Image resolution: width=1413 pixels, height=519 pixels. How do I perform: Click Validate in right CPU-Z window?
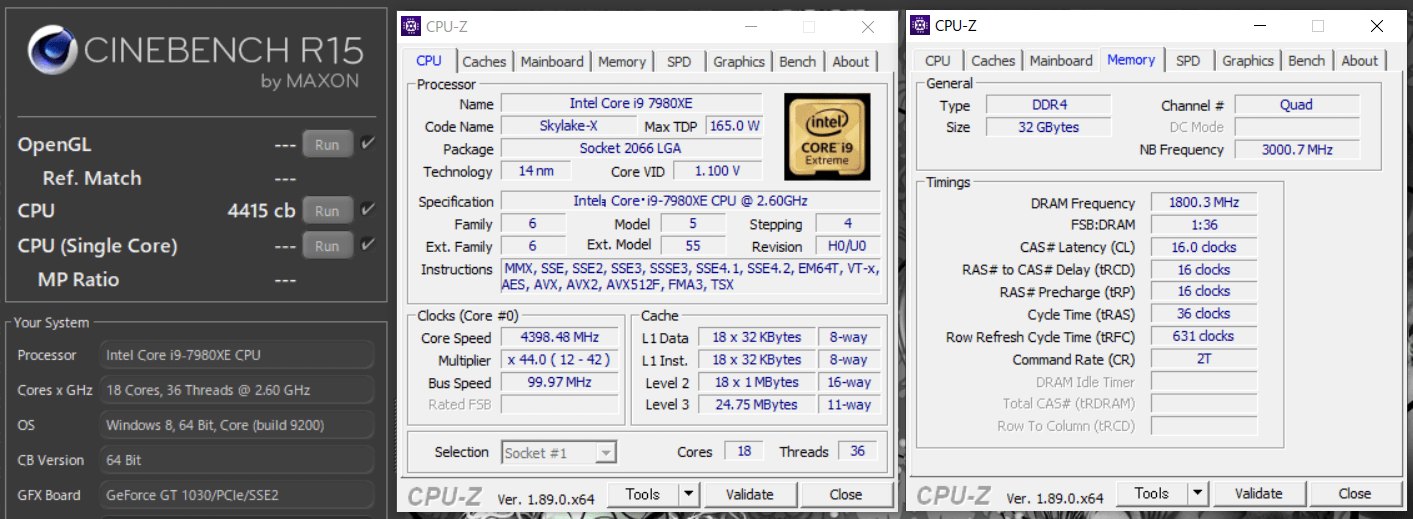pyautogui.click(x=1259, y=493)
